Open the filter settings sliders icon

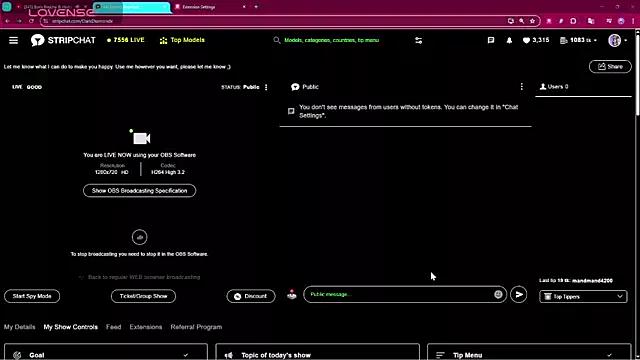point(418,40)
